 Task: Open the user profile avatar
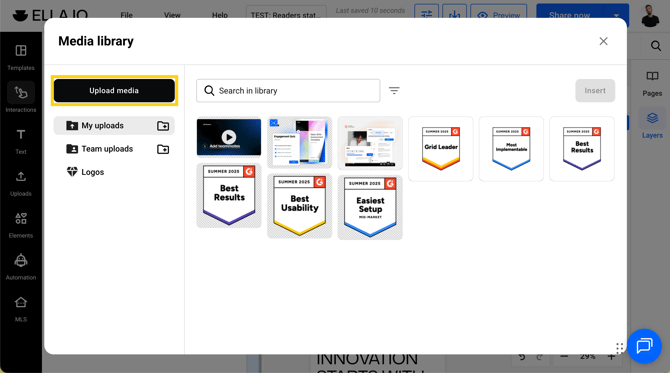(x=650, y=15)
